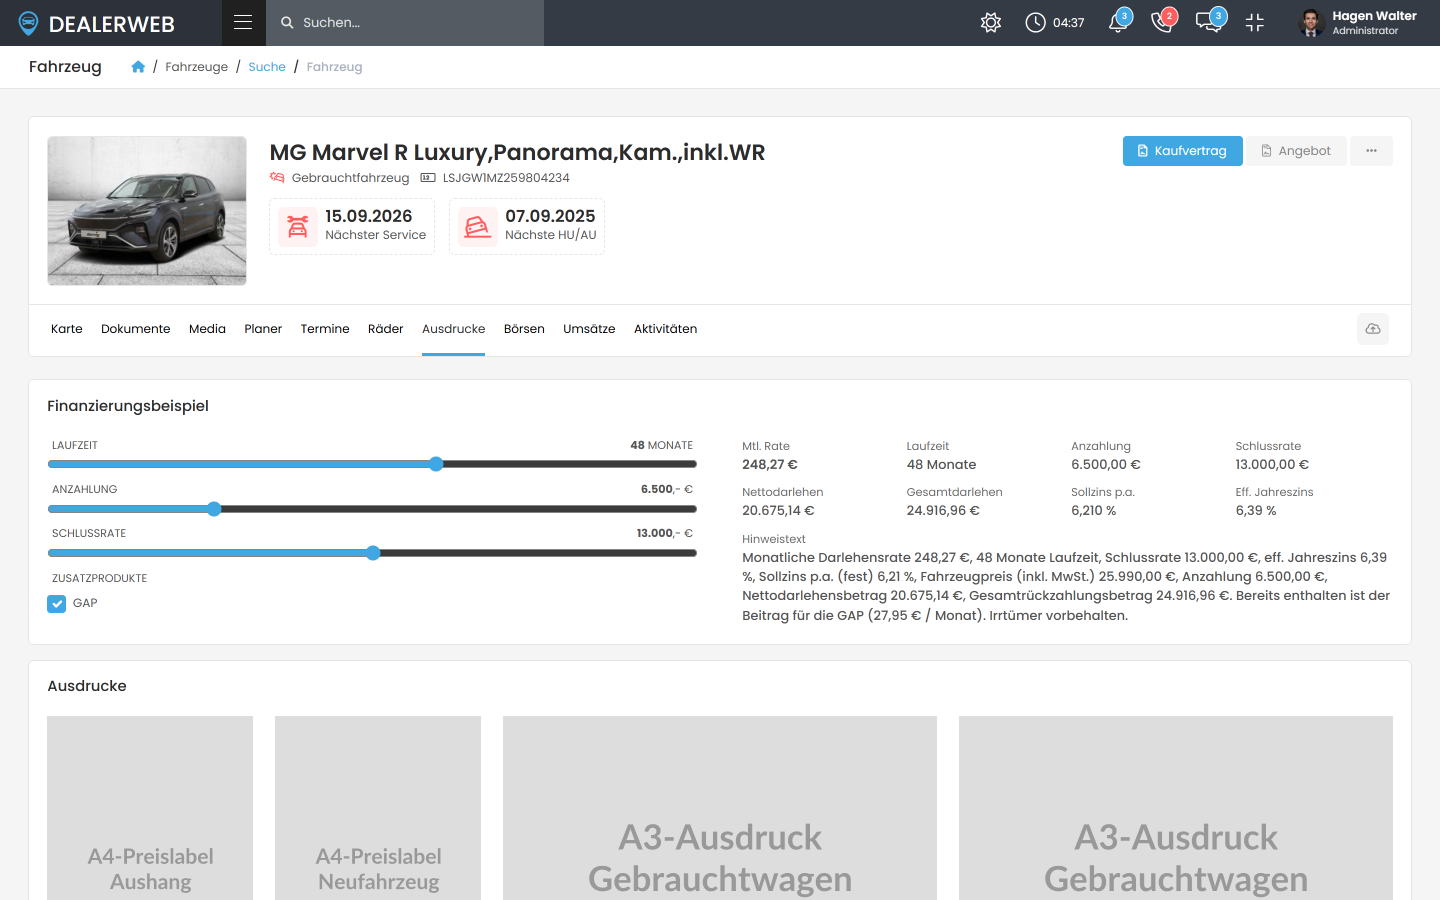Click the VIN LSJGW1MZ259804234

(506, 178)
